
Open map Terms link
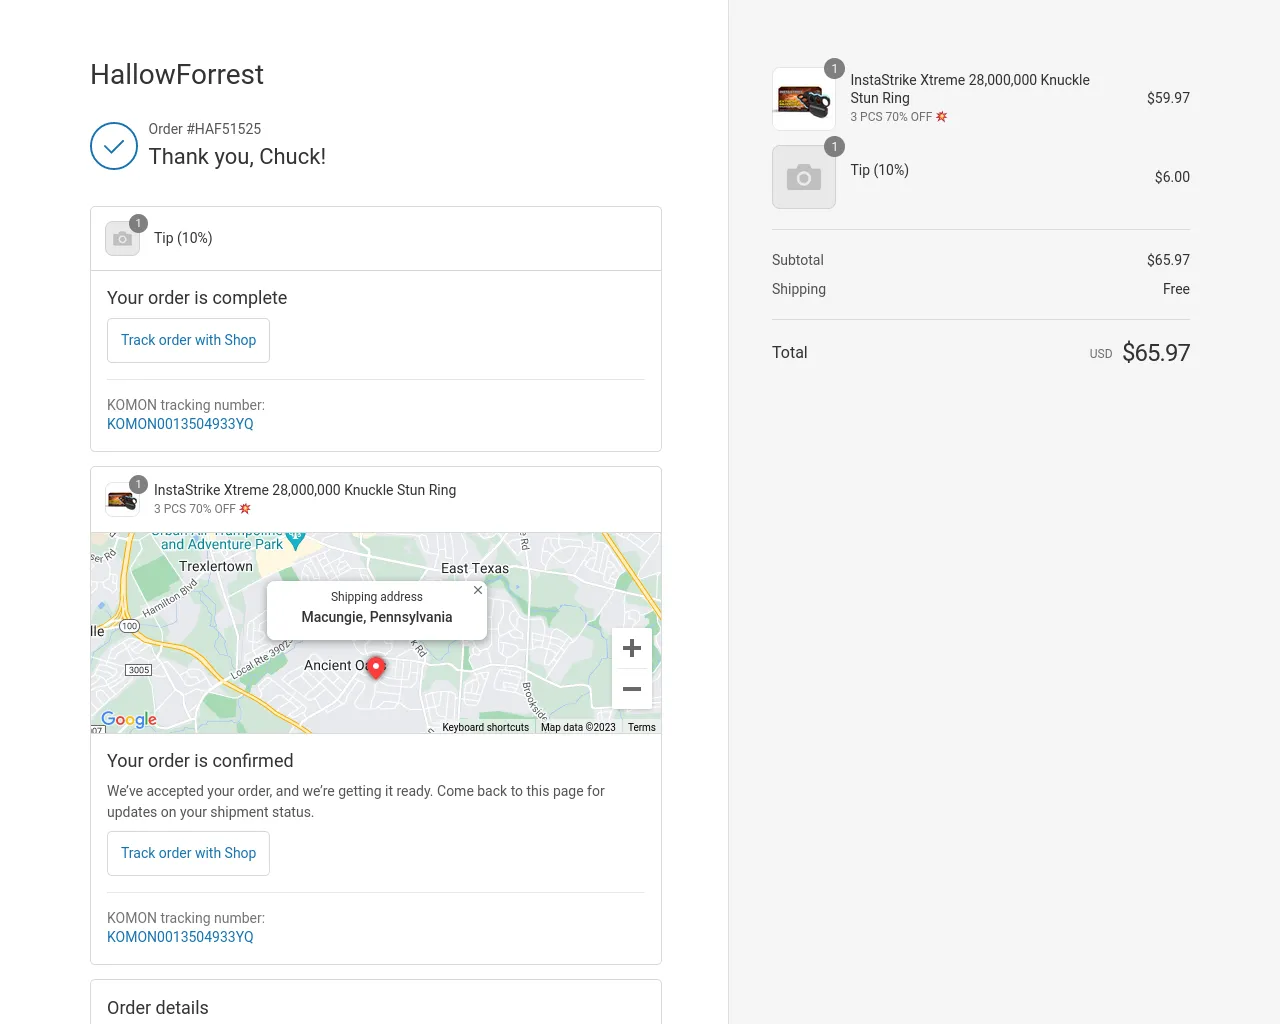642,727
